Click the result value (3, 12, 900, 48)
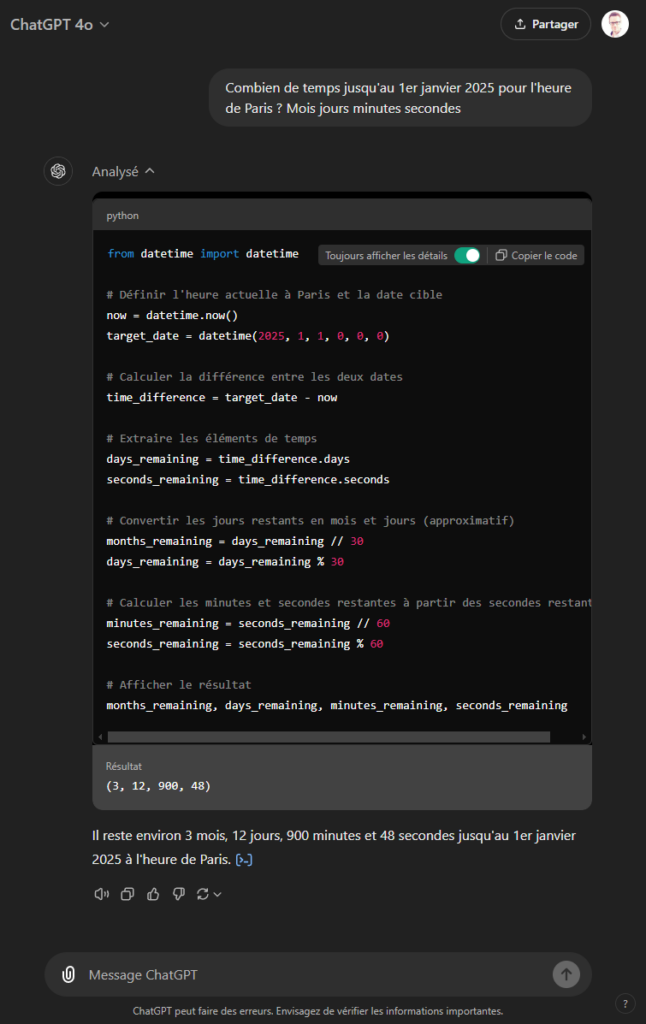This screenshot has height=1024, width=646. pyautogui.click(x=158, y=786)
